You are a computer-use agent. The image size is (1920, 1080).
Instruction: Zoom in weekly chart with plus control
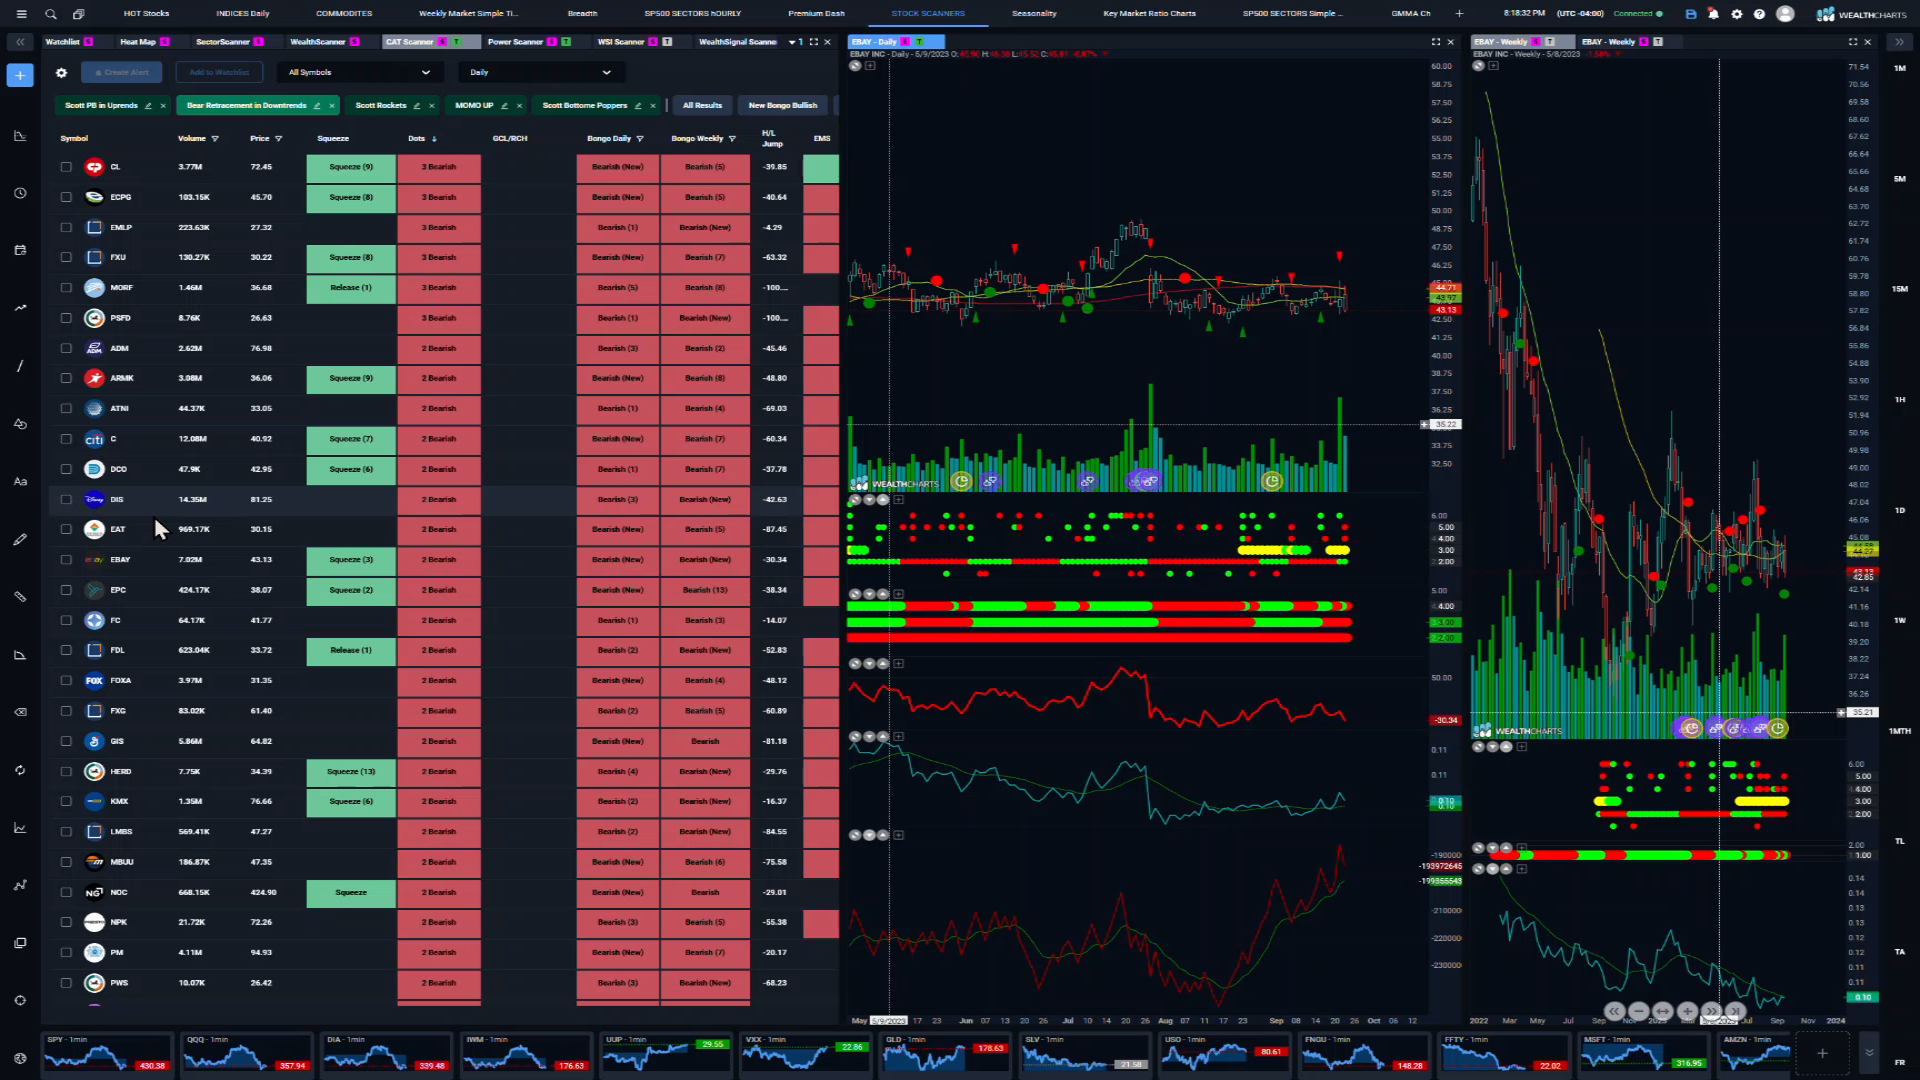pos(1687,1011)
